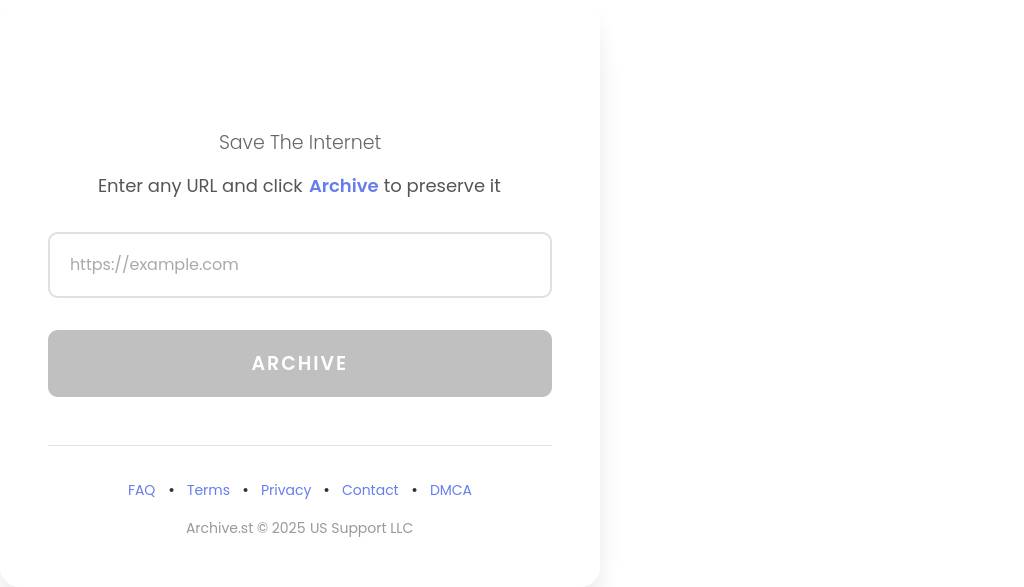Viewport: 1024px width, 587px height.
Task: Click the bullet between Privacy and Contact
Action: pos(326,490)
